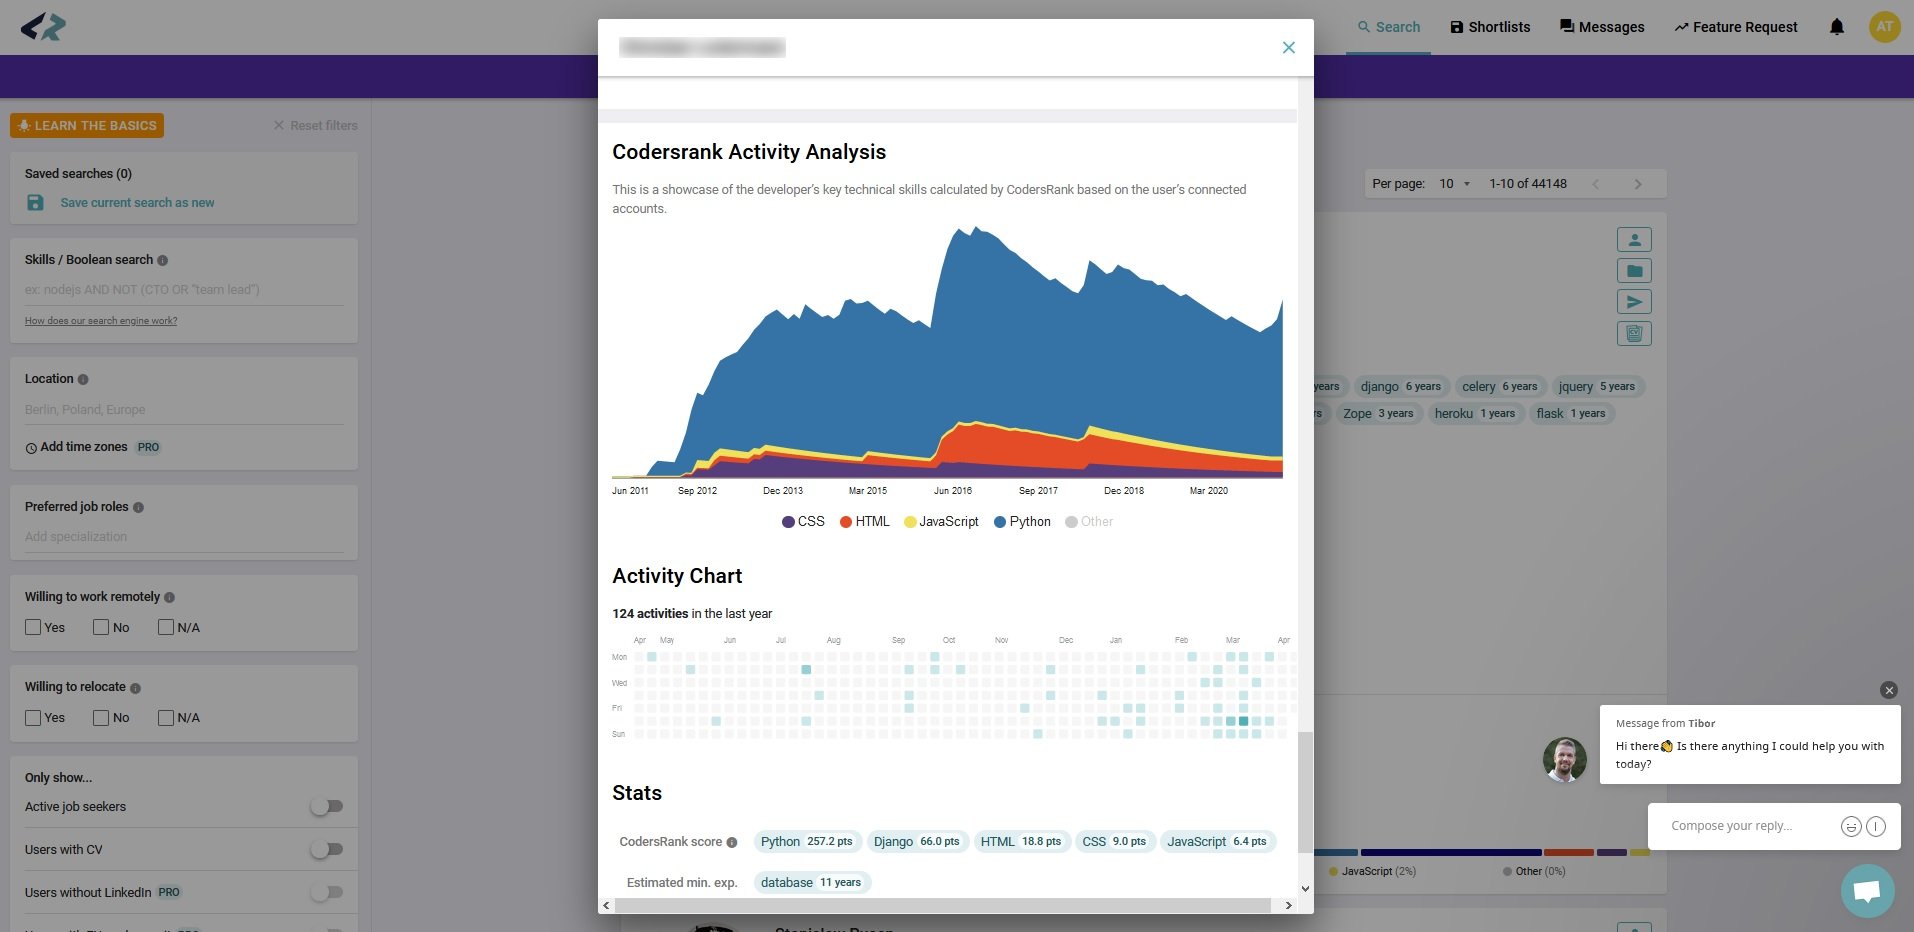Add candidate to shortlist using folder icon
Viewport: 1914px width, 932px height.
tap(1634, 270)
